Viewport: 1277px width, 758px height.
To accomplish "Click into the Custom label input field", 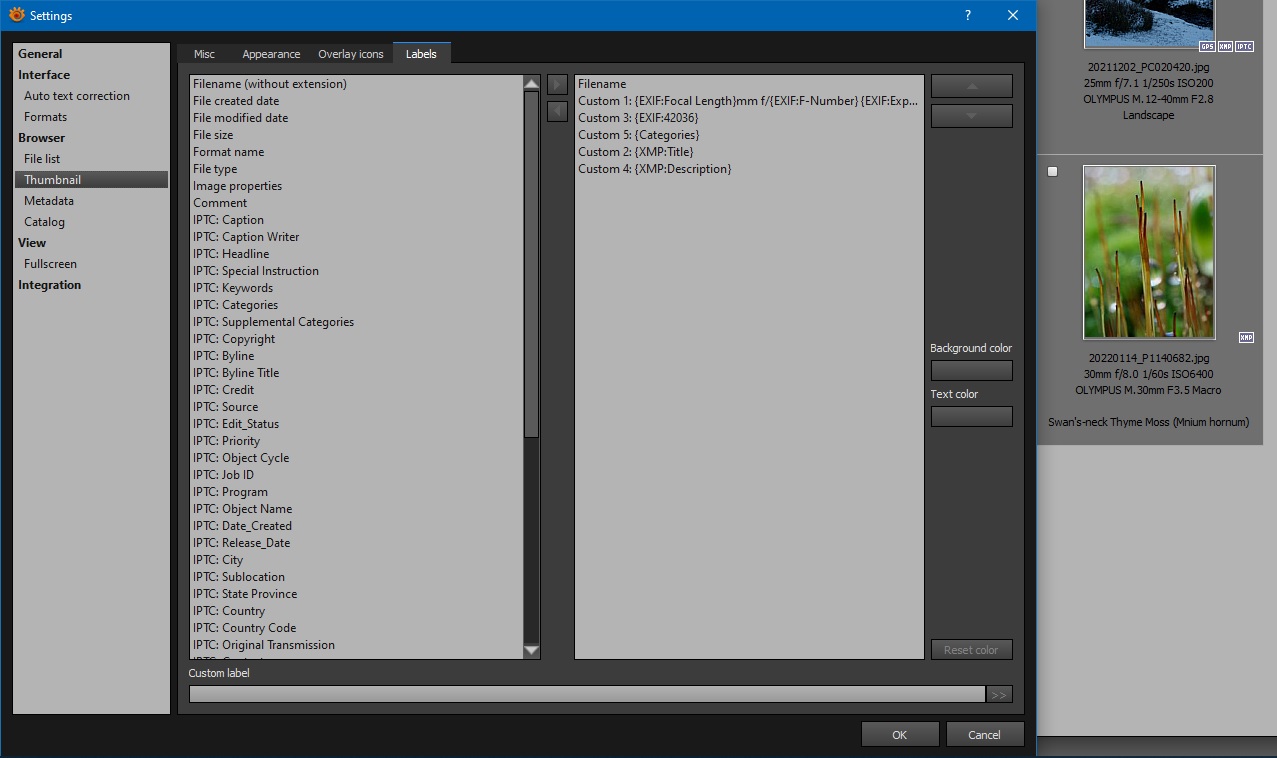I will (x=586, y=694).
